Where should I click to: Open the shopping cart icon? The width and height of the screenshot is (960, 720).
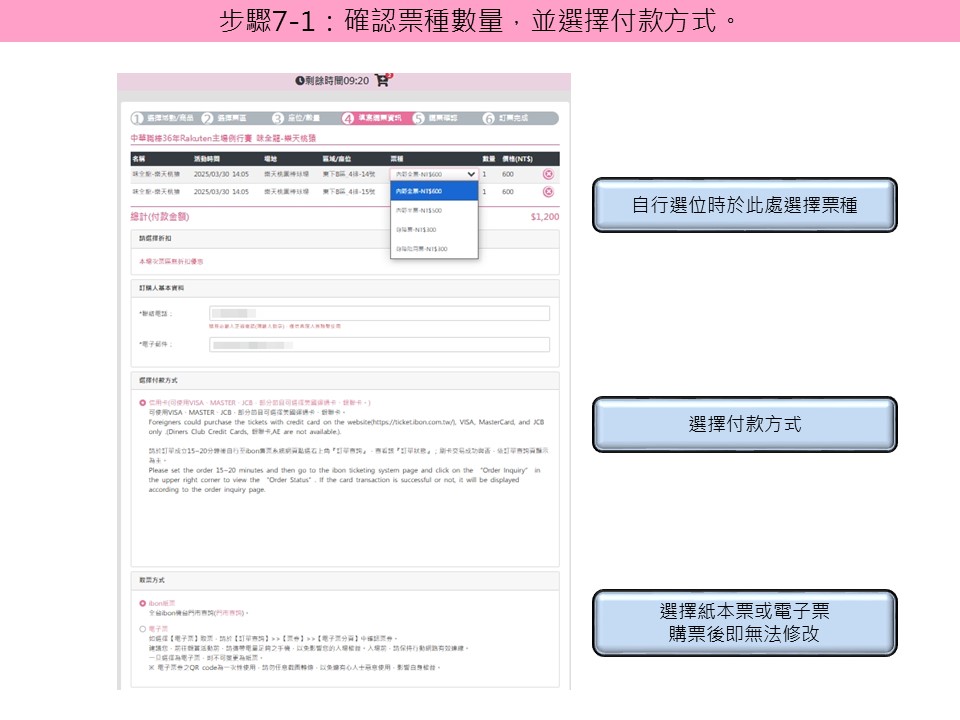coord(382,80)
